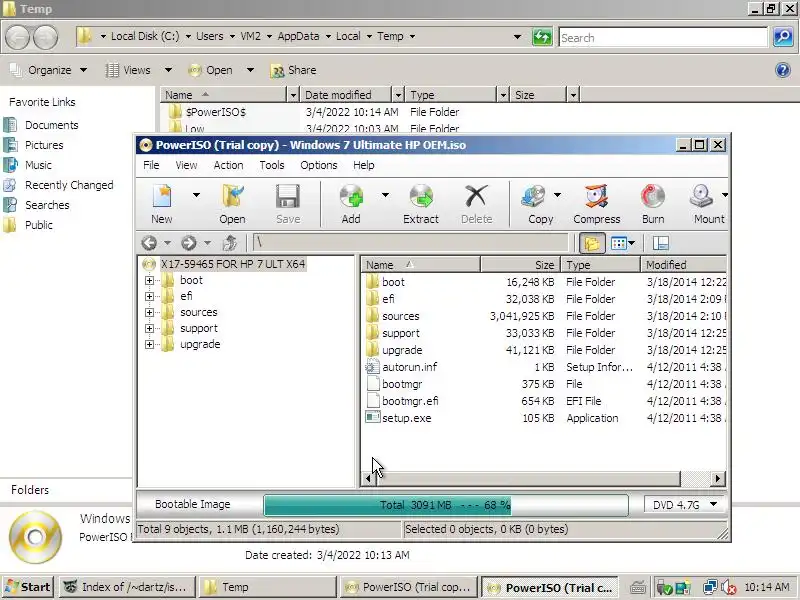
Task: Click the Total 3091 MB capacity progress bar
Action: click(445, 505)
